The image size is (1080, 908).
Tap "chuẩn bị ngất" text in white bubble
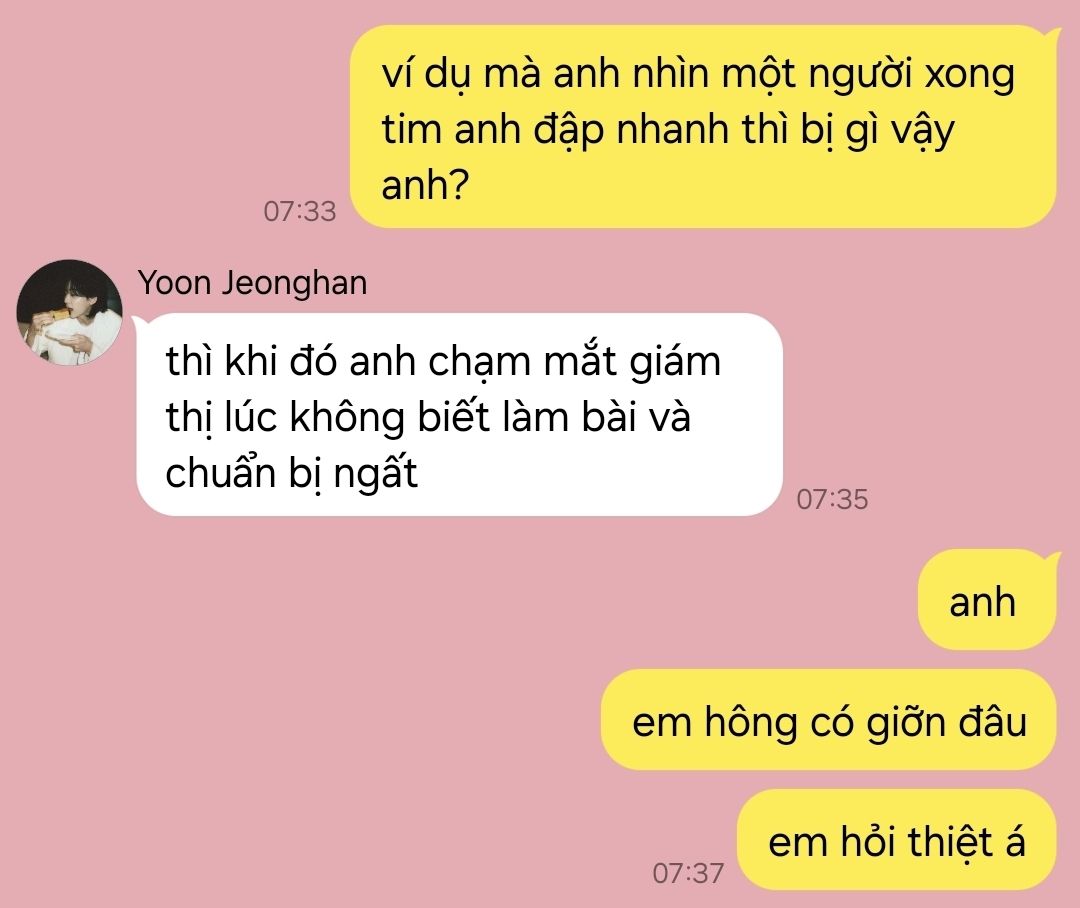click(x=291, y=473)
